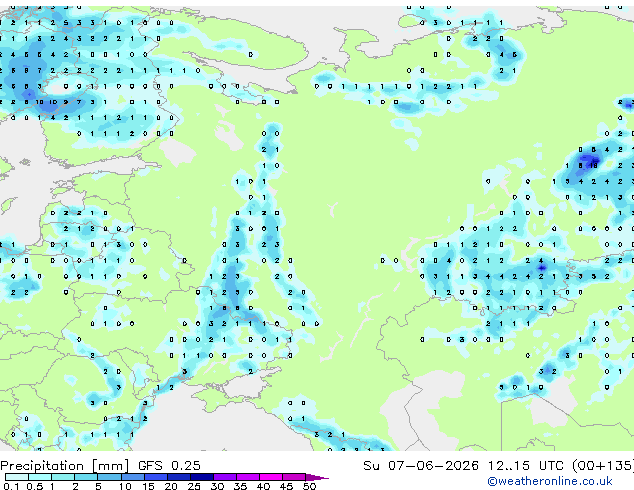Click the purple swatch between 30 and 35
Image resolution: width=634 pixels, height=490 pixels.
click(x=225, y=477)
